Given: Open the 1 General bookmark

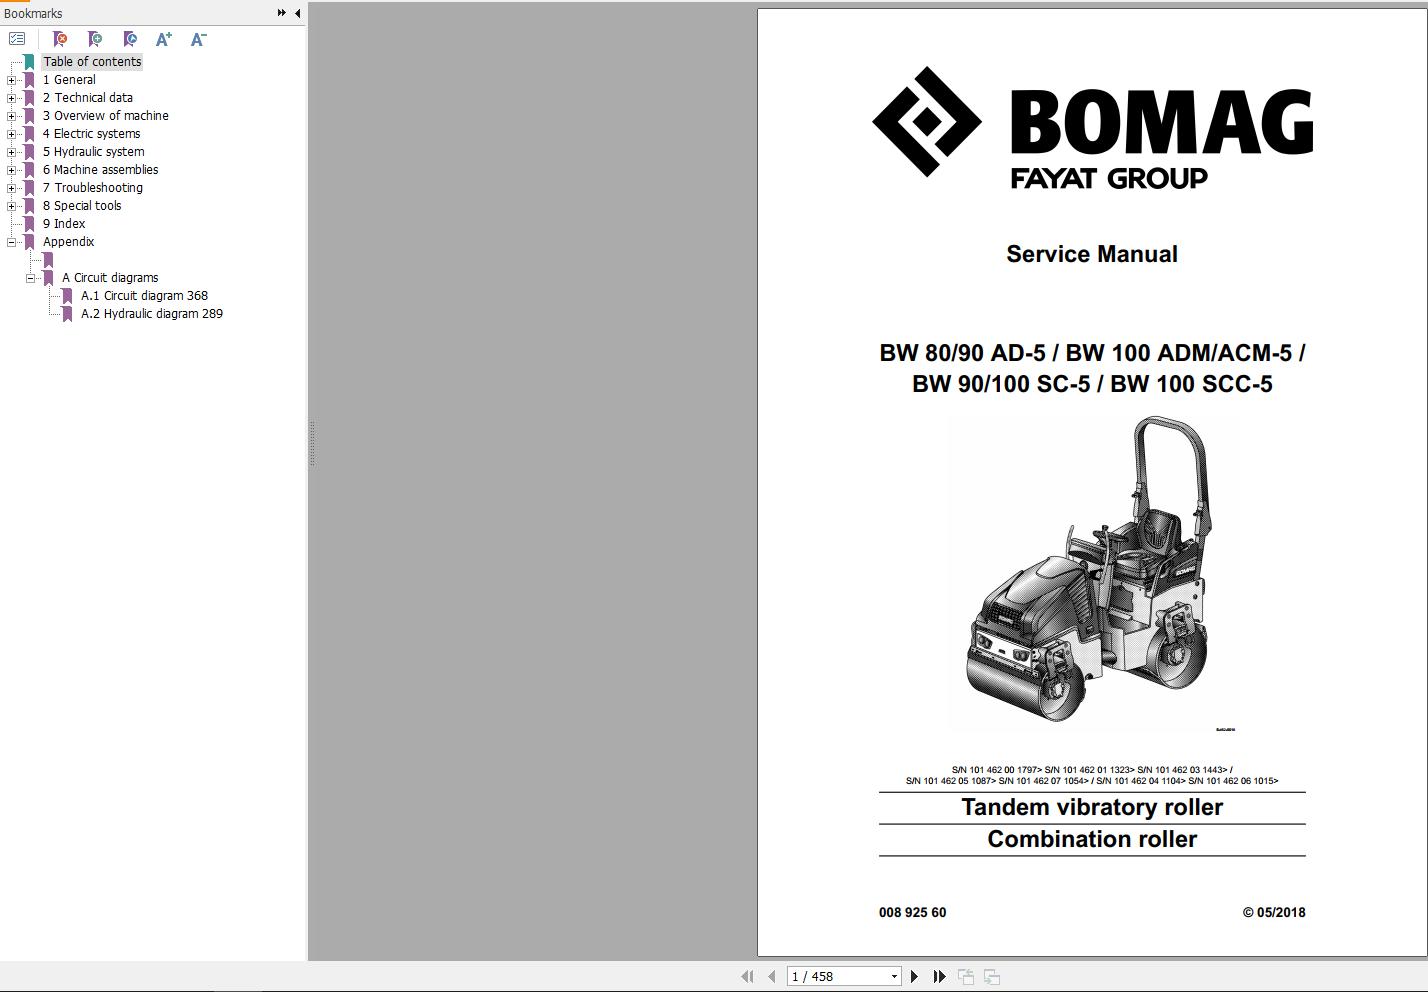Looking at the screenshot, I should (x=69, y=80).
